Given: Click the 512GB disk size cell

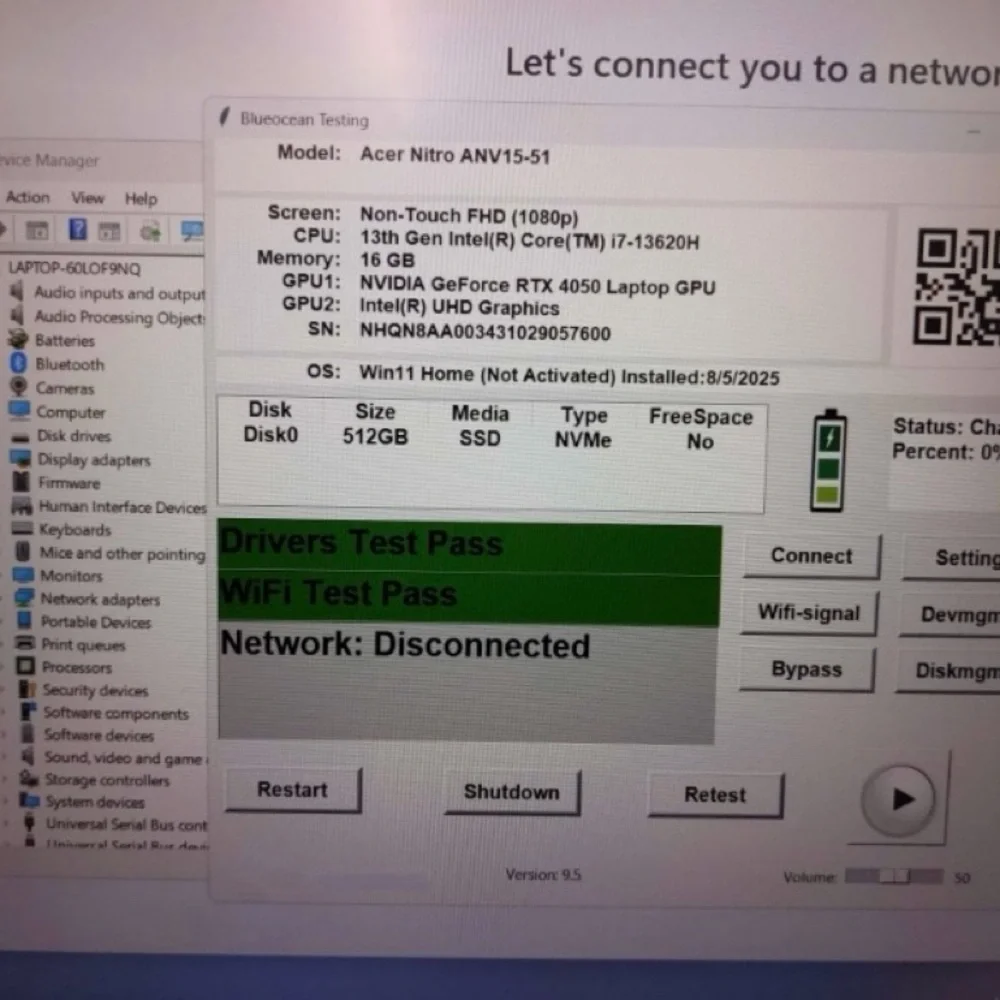Looking at the screenshot, I should click(375, 437).
